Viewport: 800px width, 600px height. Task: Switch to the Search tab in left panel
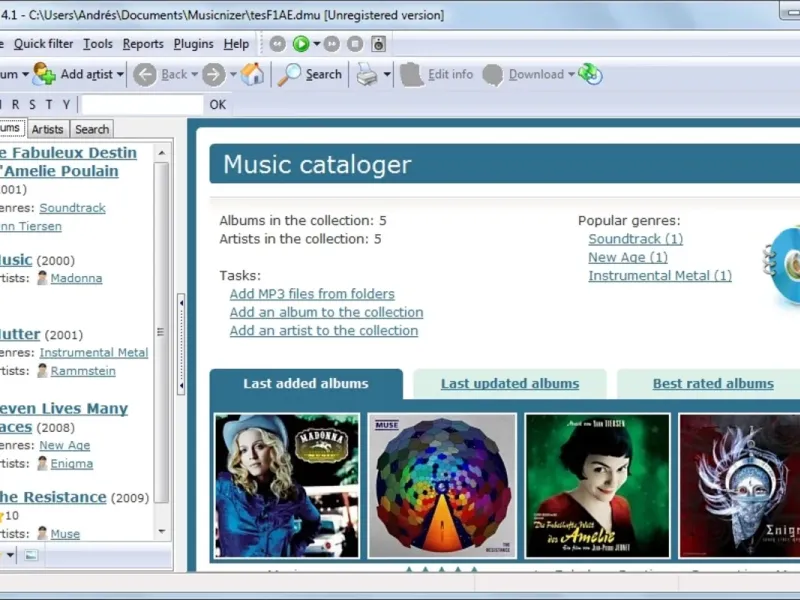92,129
